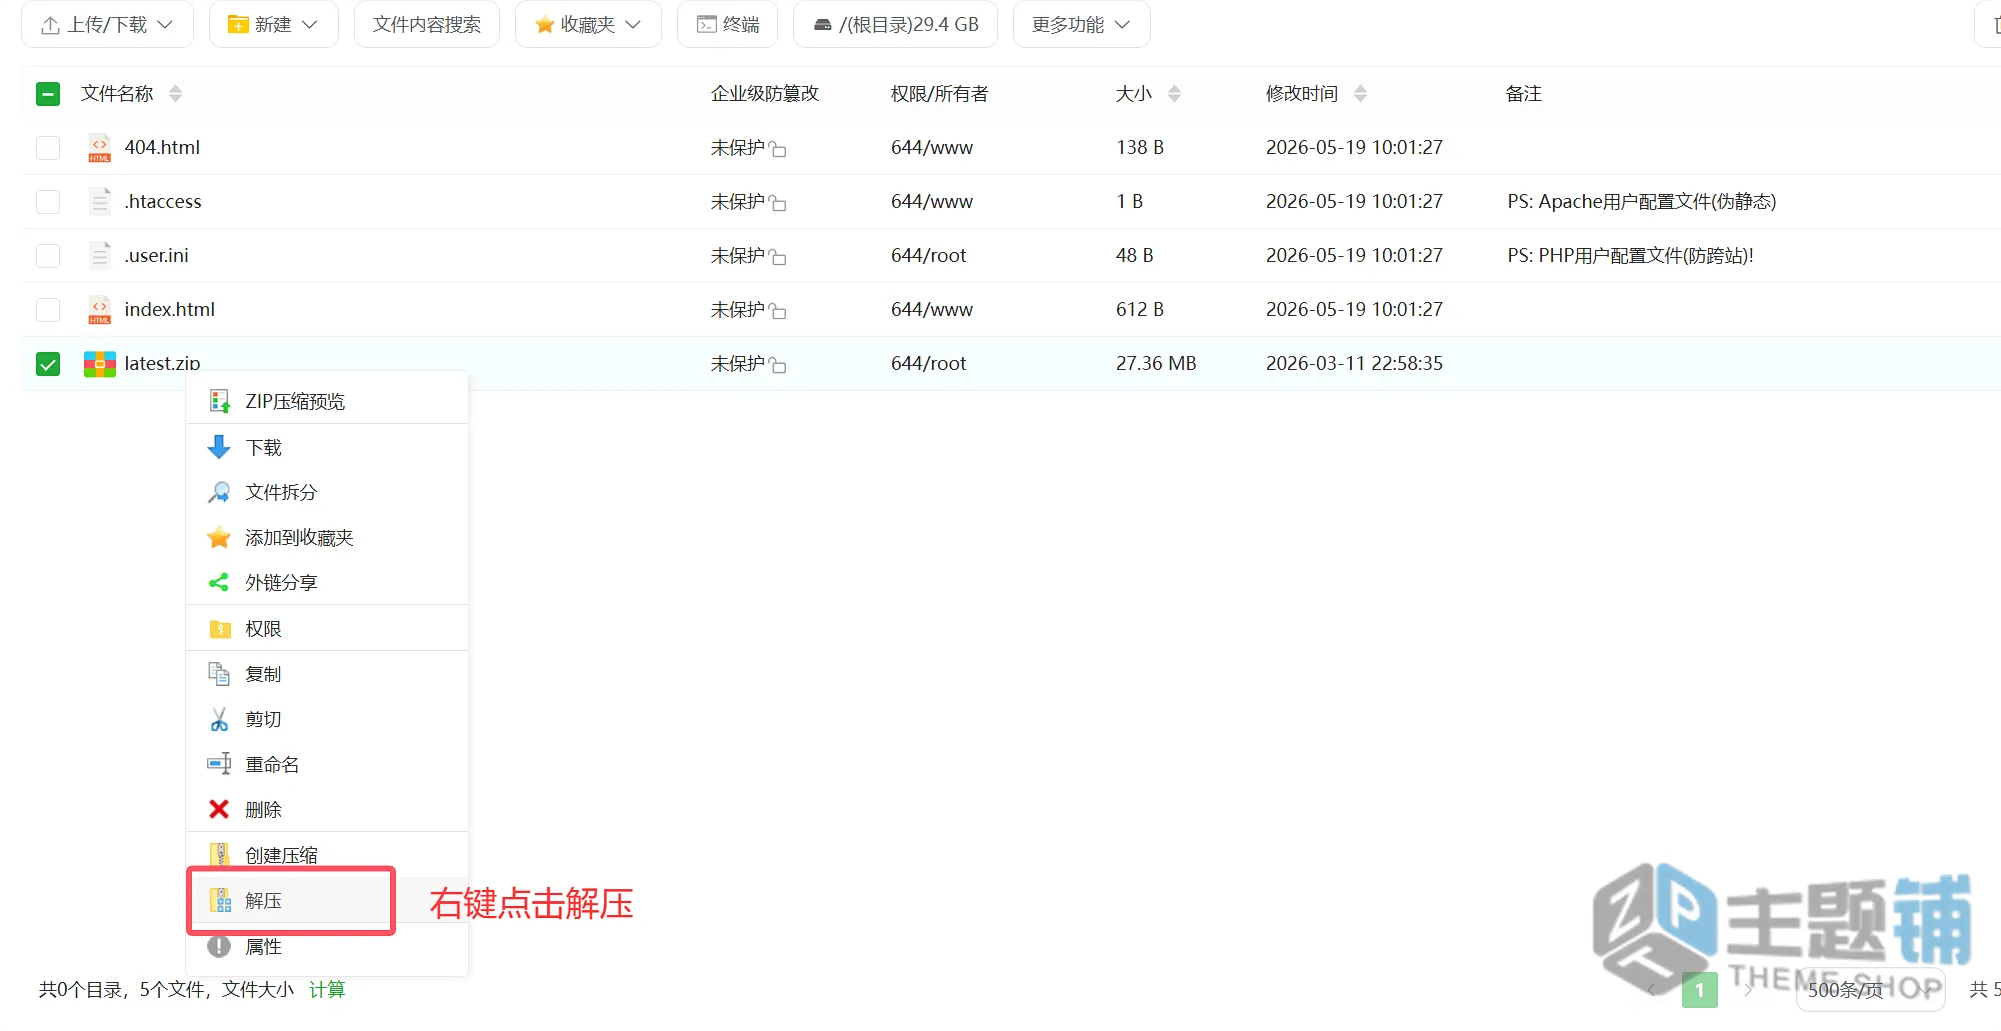The height and width of the screenshot is (1031, 2001).
Task: Open 属性 from the context menu
Action: click(x=327, y=946)
